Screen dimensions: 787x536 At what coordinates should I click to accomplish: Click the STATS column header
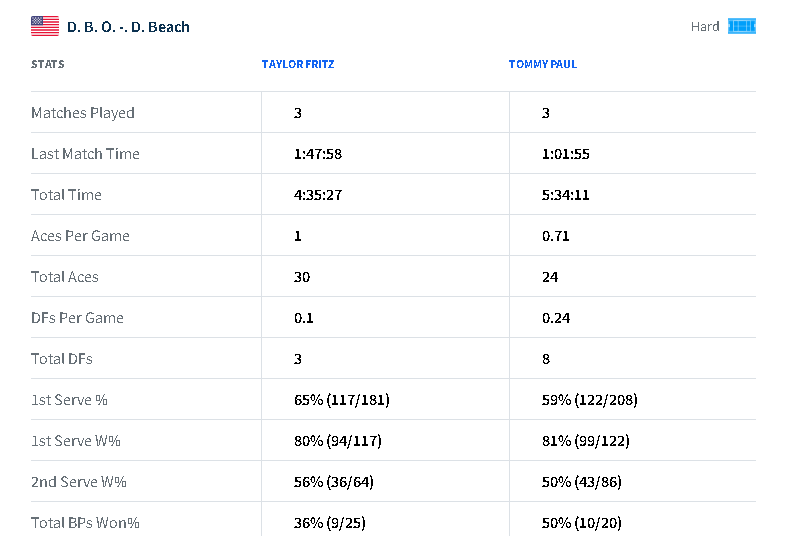(x=48, y=64)
